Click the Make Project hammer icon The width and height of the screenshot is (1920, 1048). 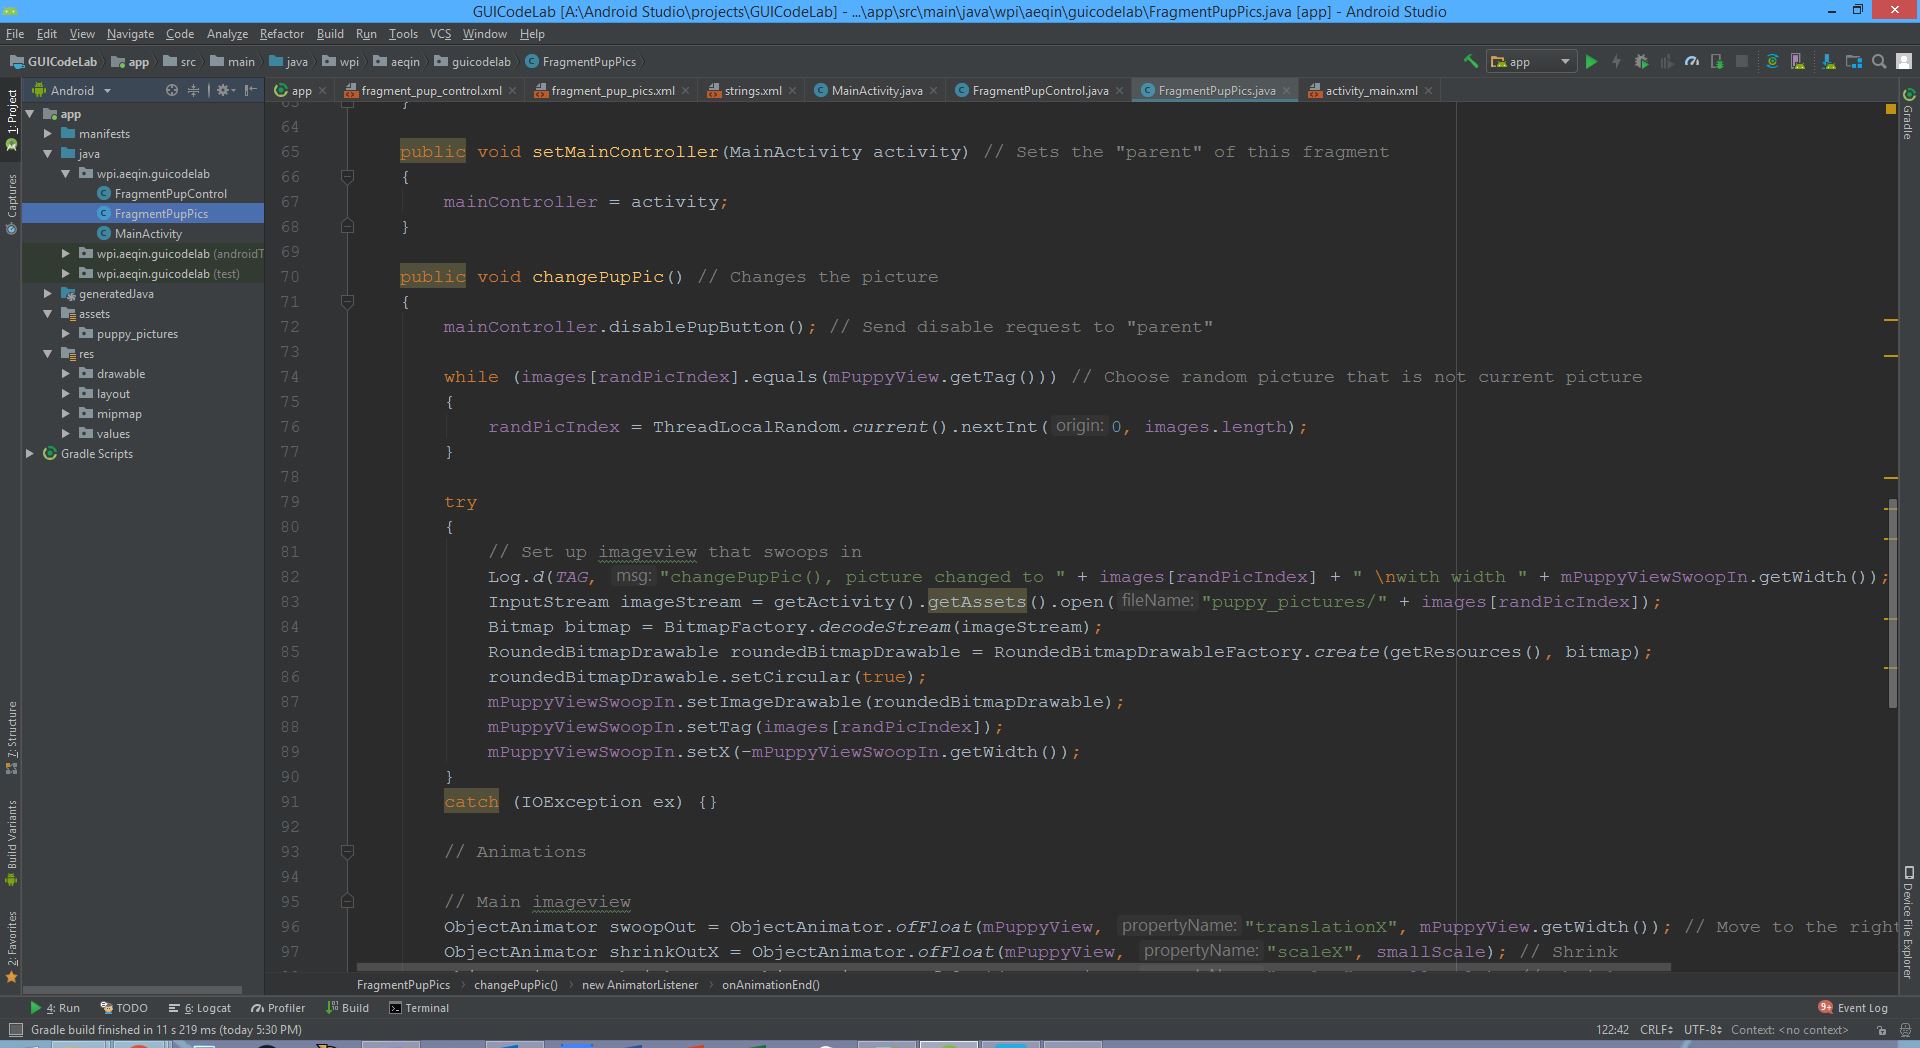[x=1471, y=62]
